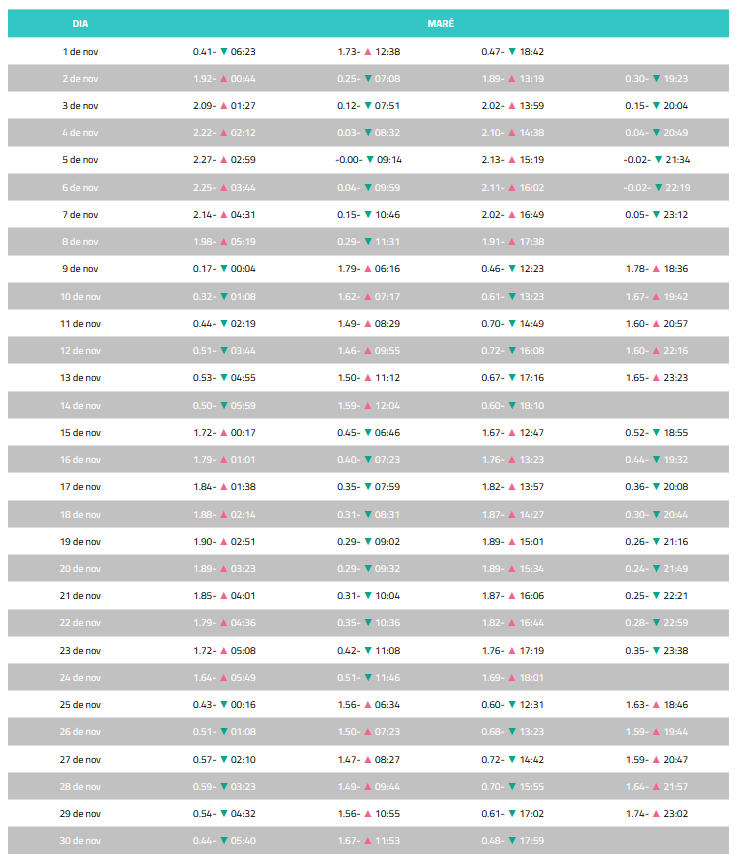Click the MARÉ column header
This screenshot has width=737, height=860.
pos(440,23)
